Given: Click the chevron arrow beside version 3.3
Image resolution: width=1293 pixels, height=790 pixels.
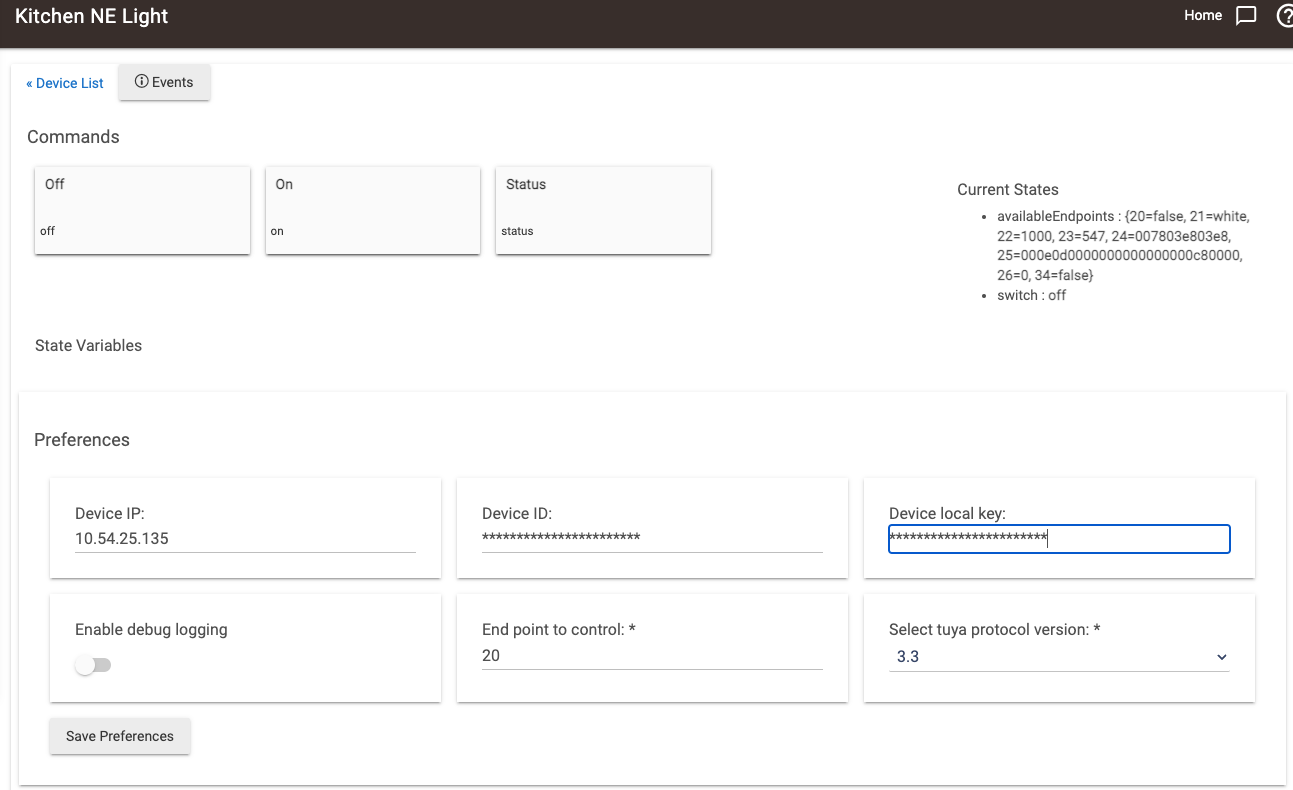Looking at the screenshot, I should coord(1221,657).
